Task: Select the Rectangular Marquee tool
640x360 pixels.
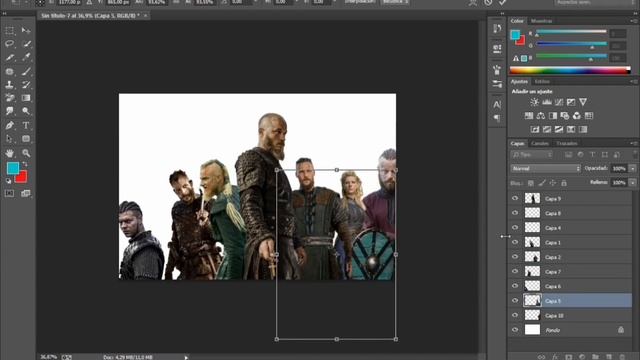Action: tap(9, 30)
